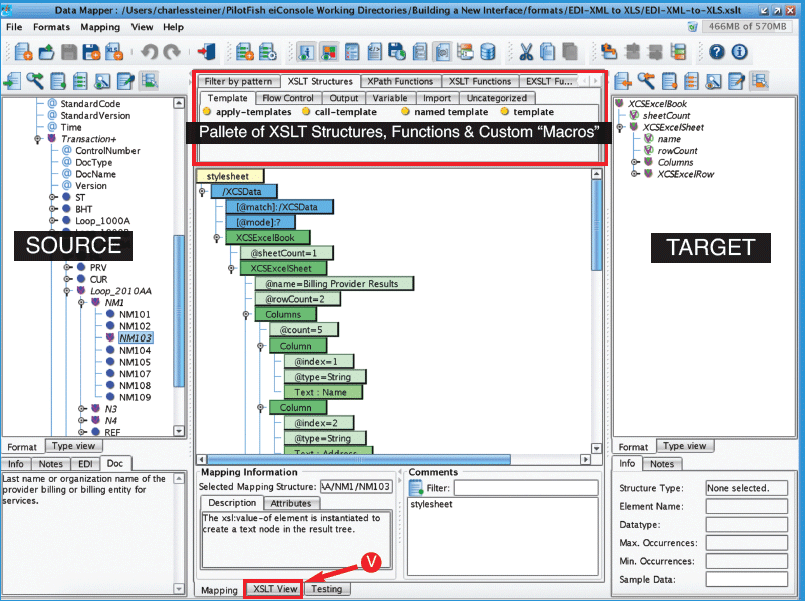Viewport: 806px width, 601px height.
Task: Collapse the NM1 source node
Action: pyautogui.click(x=81, y=303)
